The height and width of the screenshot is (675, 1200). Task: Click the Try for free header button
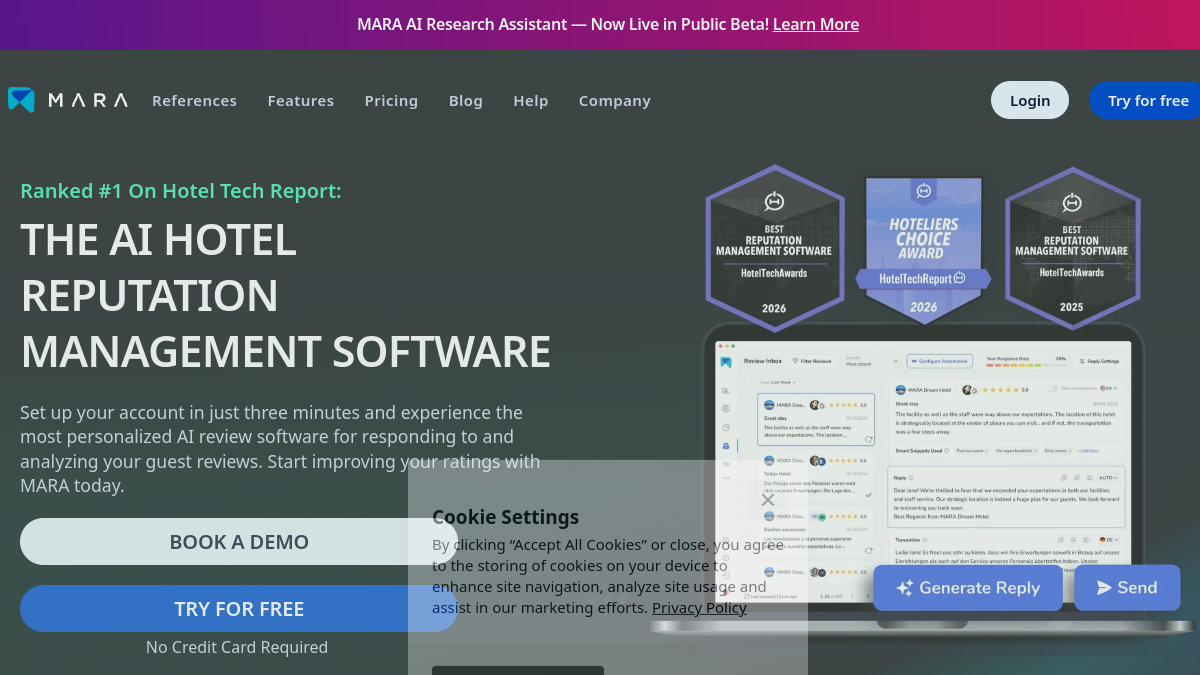(1145, 100)
